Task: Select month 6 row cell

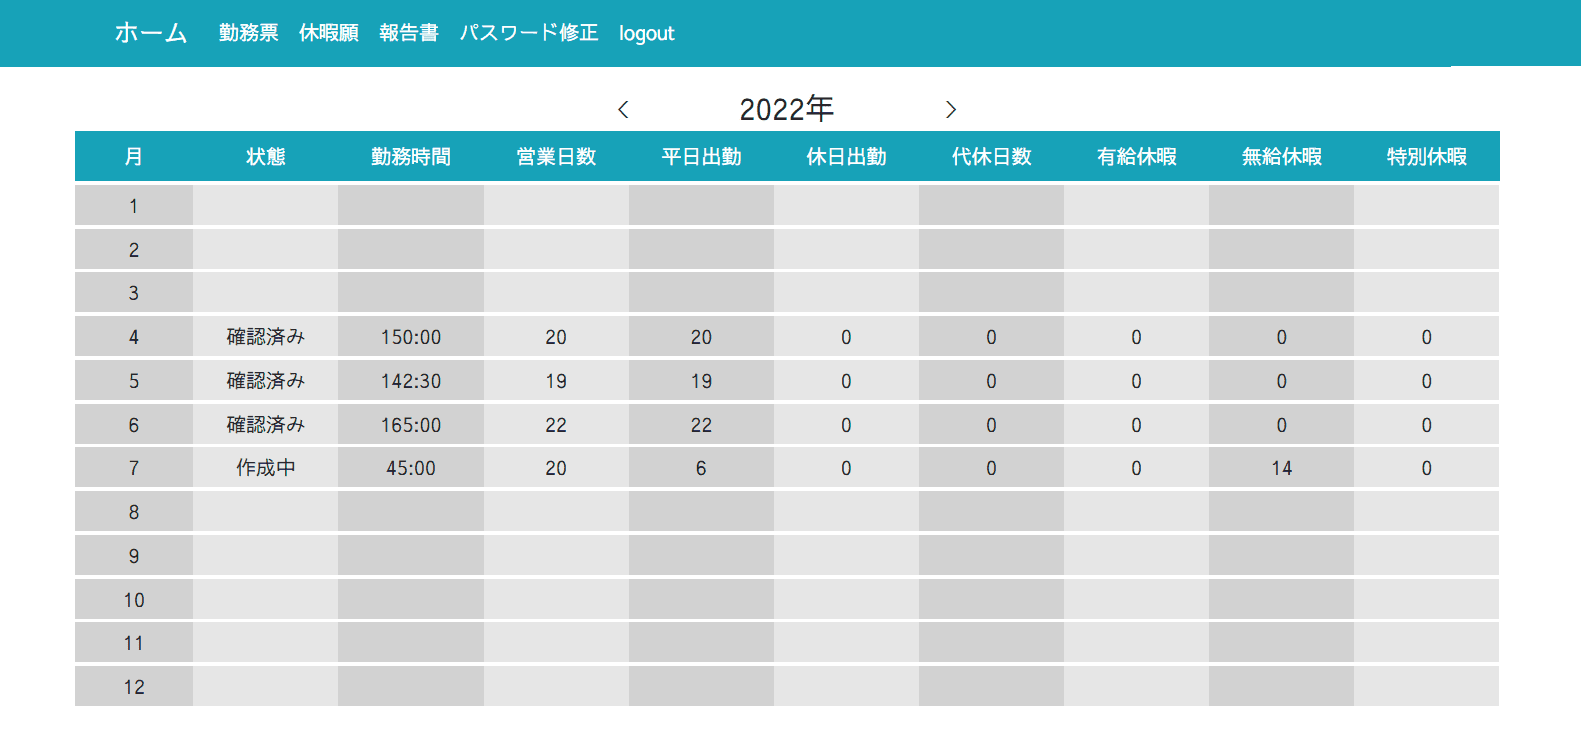Action: pyautogui.click(x=134, y=424)
